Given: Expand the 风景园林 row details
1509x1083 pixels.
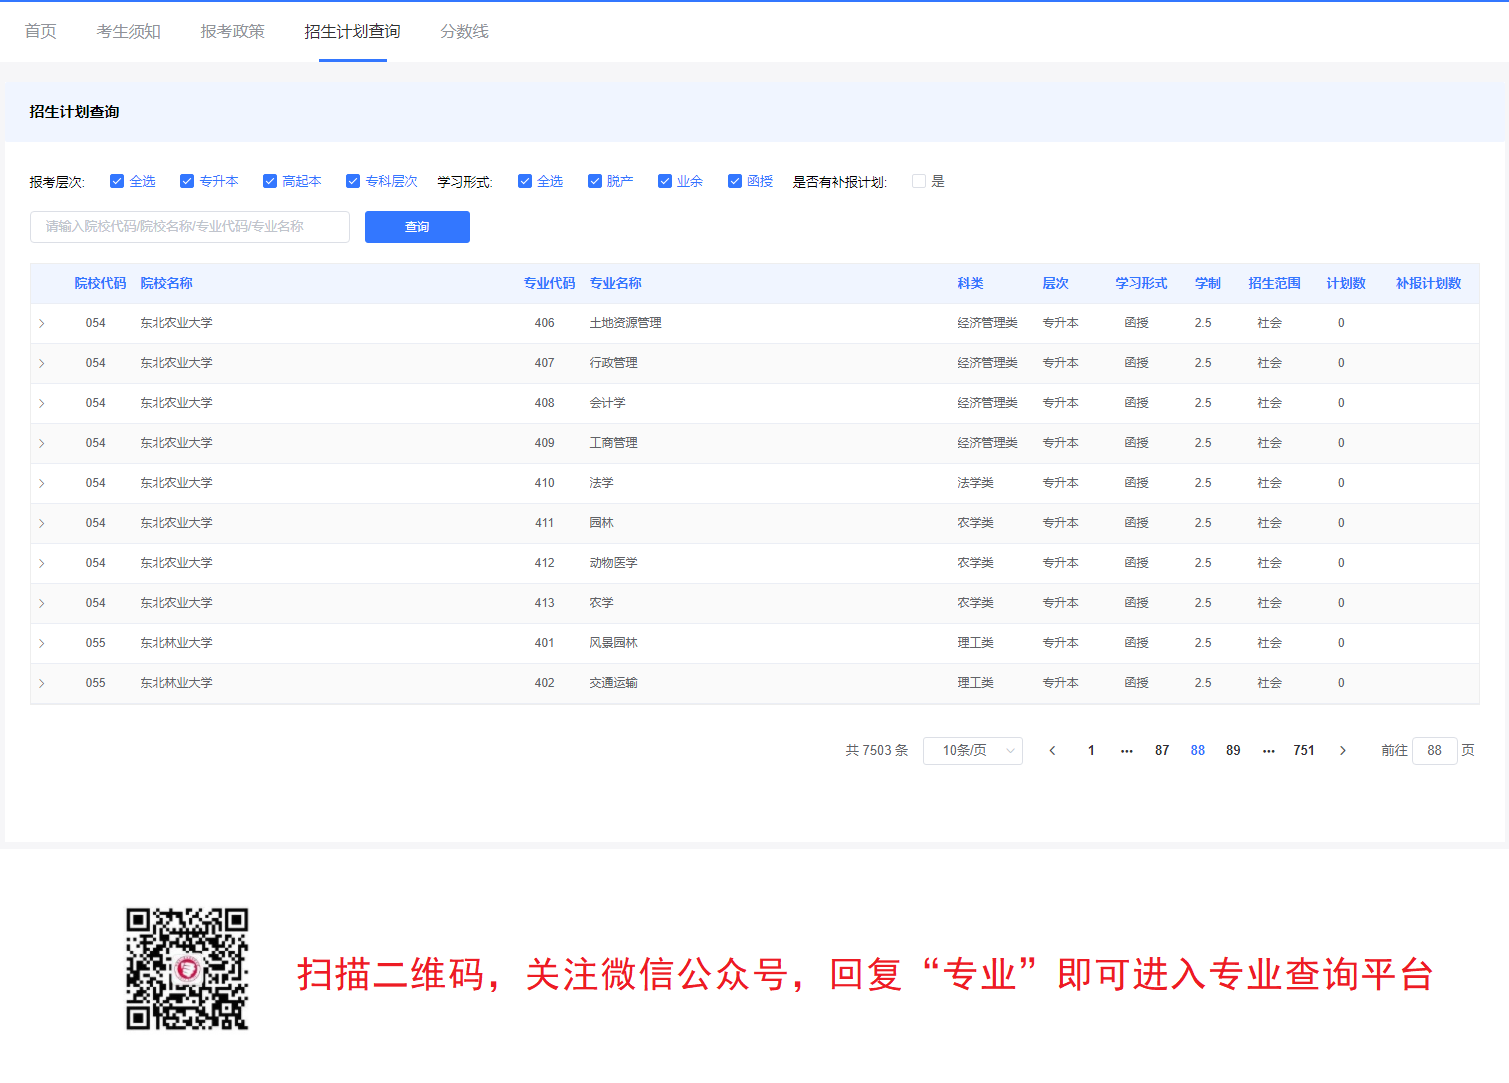Looking at the screenshot, I should click(x=42, y=643).
